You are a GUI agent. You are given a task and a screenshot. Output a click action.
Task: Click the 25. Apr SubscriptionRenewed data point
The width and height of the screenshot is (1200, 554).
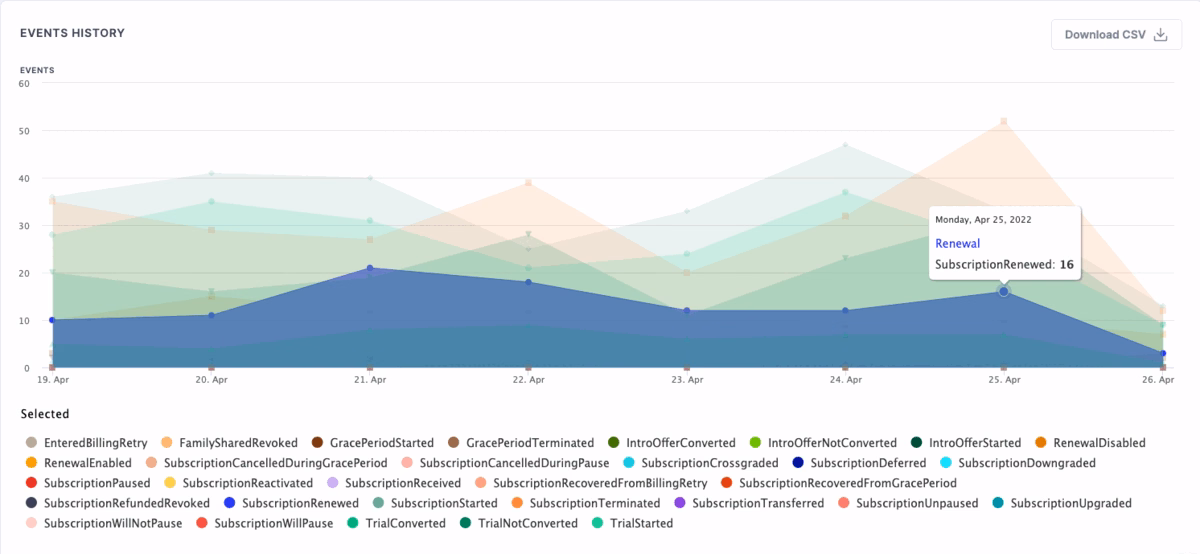(x=1003, y=291)
